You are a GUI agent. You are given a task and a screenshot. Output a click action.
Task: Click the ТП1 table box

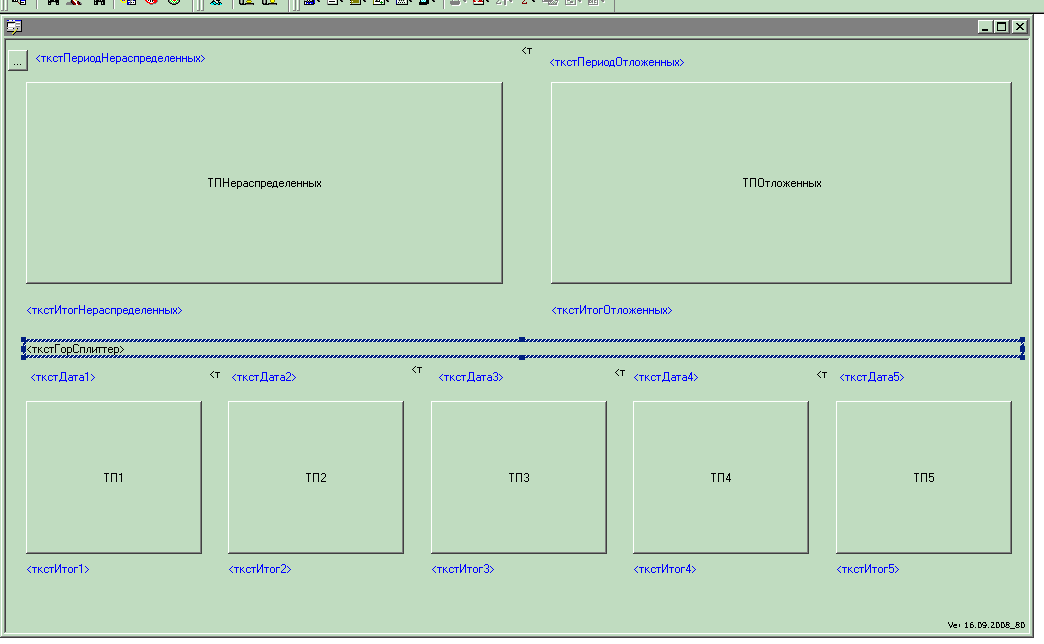(x=113, y=478)
